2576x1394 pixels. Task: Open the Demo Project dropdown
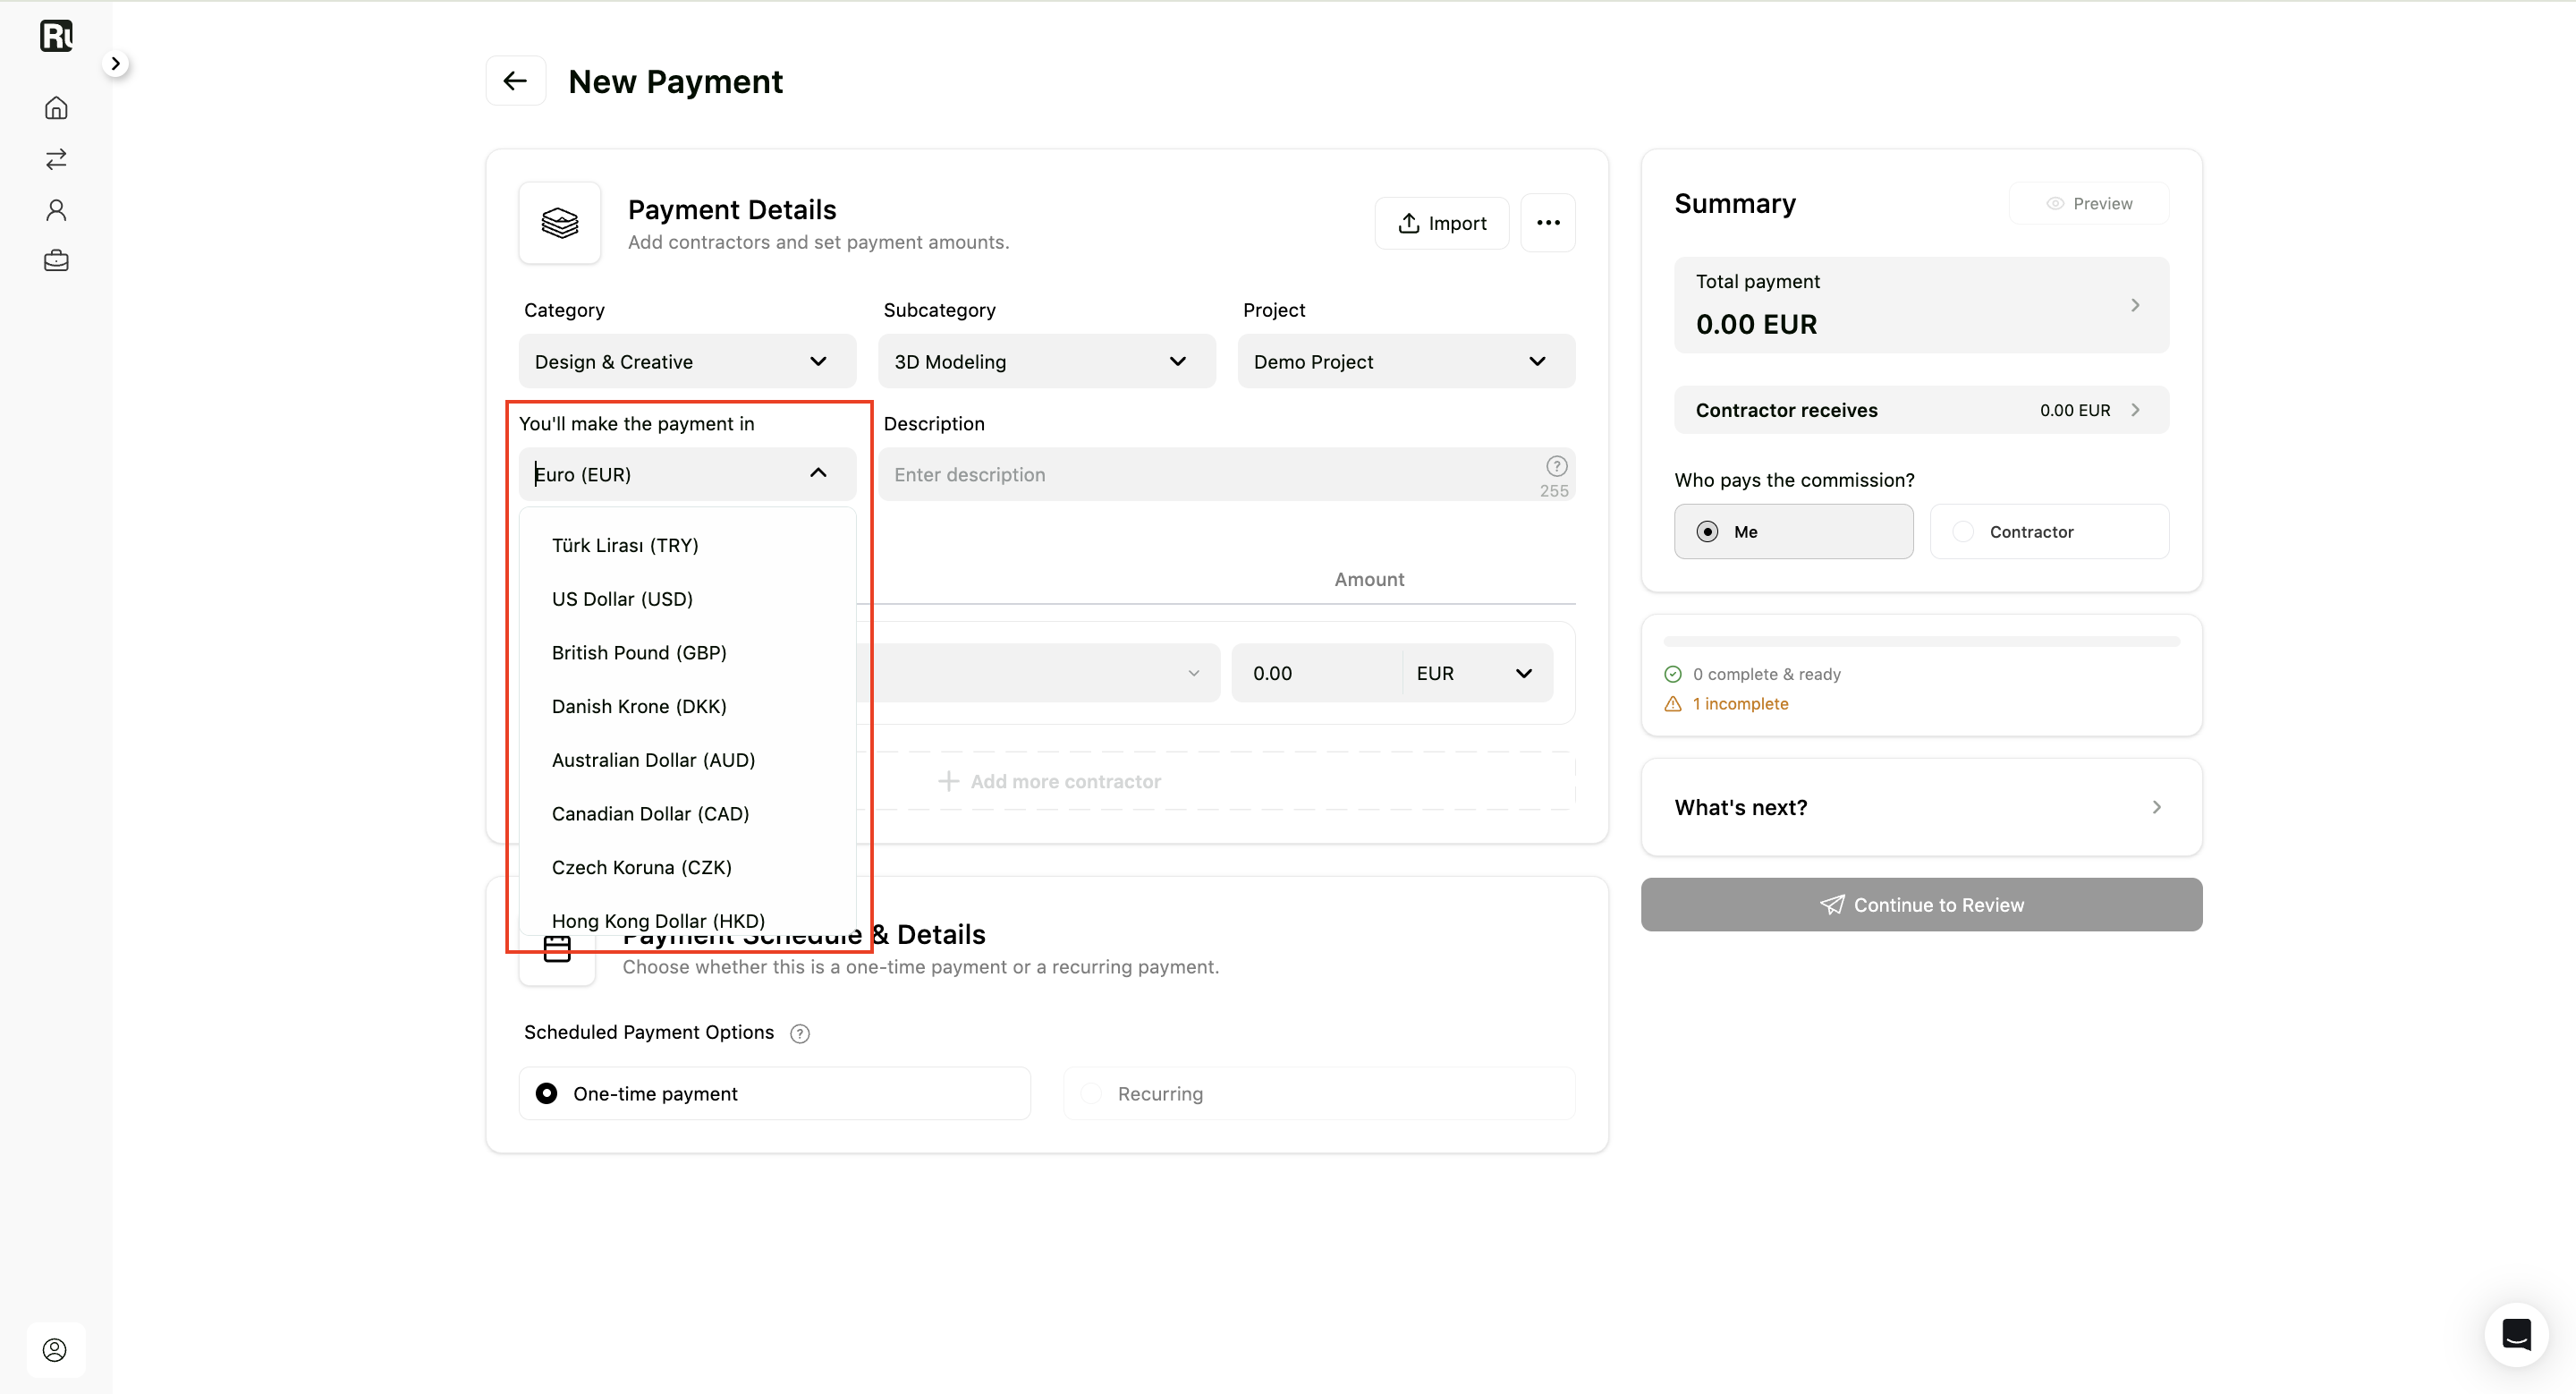pos(1406,362)
